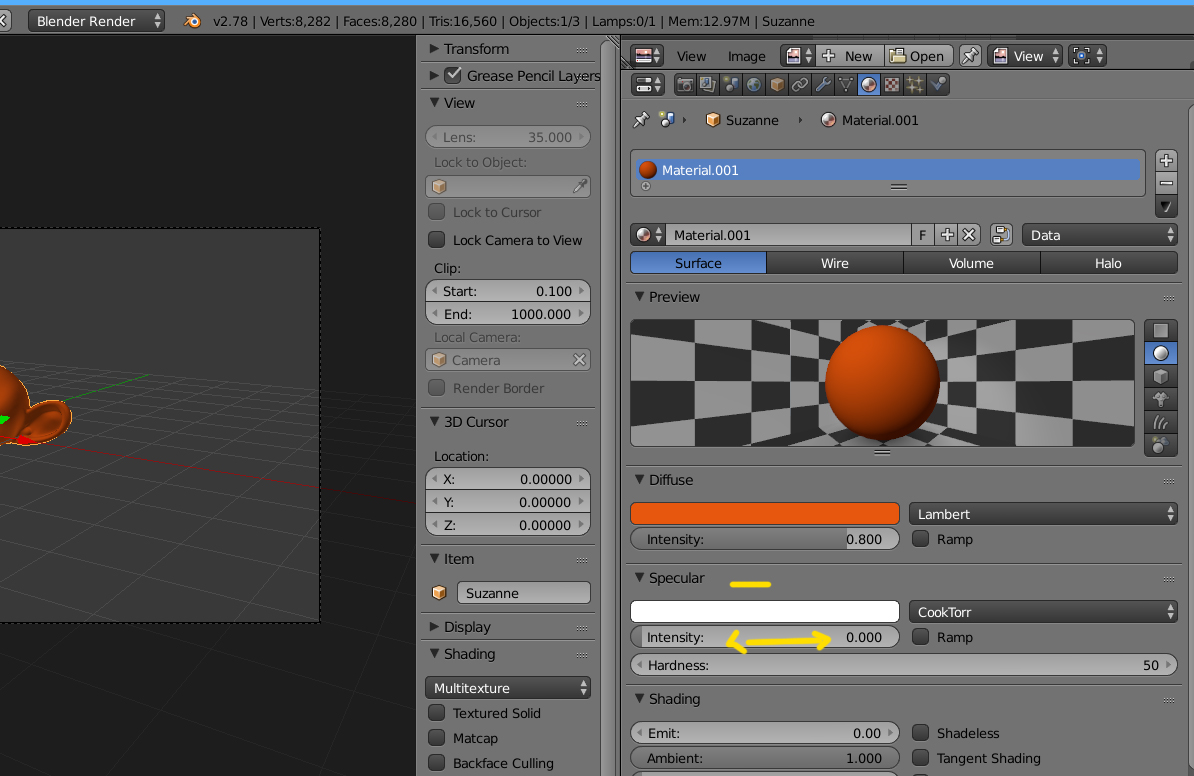Switch material type to Wire
1194x776 pixels.
[834, 263]
